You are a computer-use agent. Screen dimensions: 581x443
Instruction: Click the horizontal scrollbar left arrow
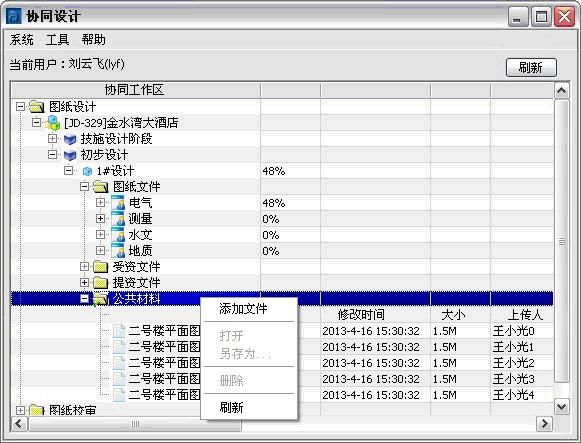pos(19,424)
